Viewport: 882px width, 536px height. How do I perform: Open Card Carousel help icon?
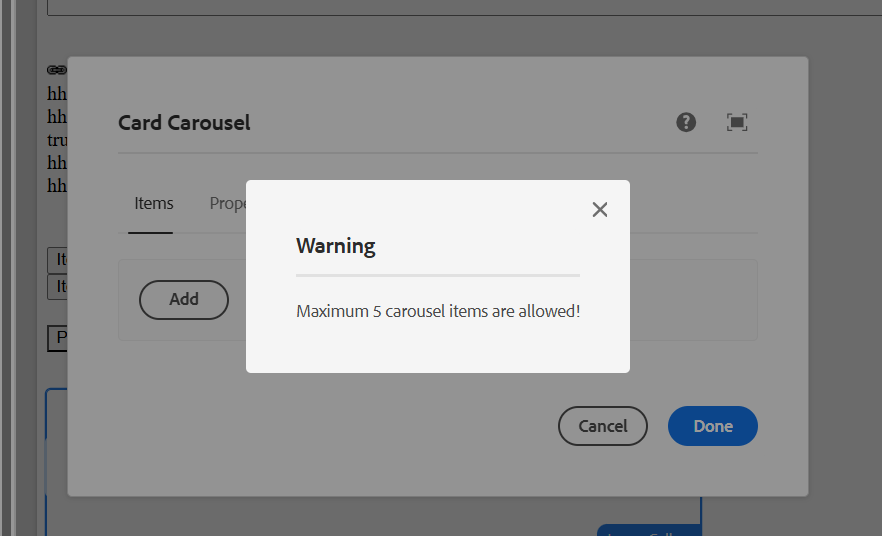point(686,122)
